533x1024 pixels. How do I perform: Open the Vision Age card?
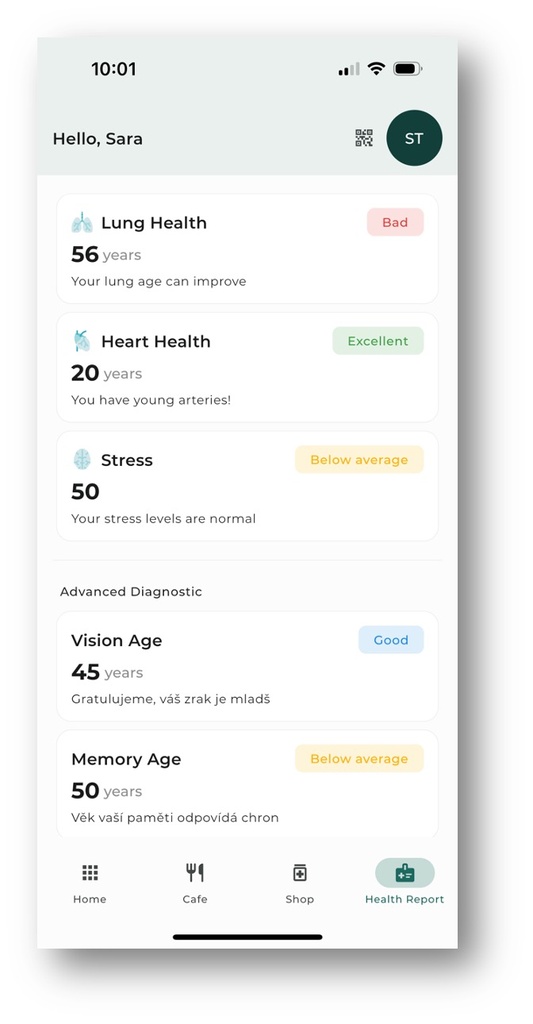coord(247,666)
